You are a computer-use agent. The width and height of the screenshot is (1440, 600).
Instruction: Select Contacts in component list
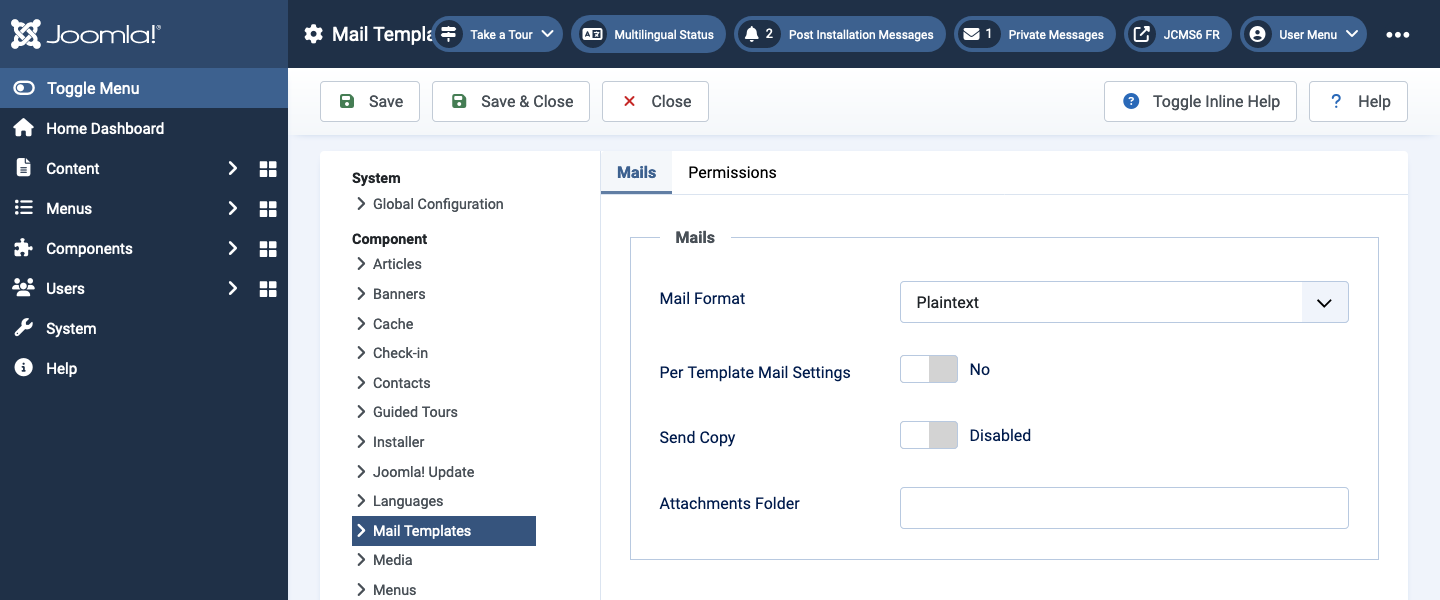point(401,383)
